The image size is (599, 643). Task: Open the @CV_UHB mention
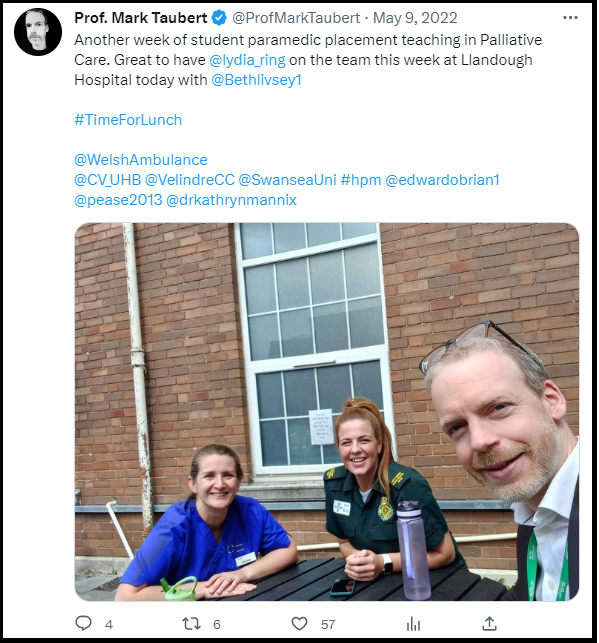coord(107,180)
